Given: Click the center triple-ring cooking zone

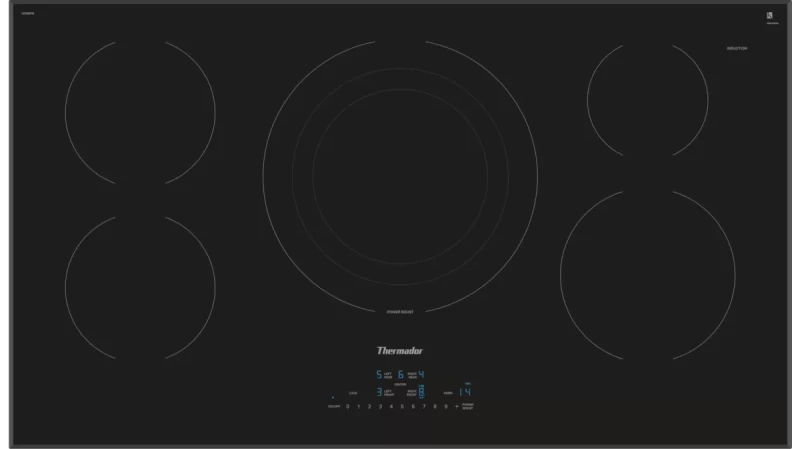Looking at the screenshot, I should [400, 176].
